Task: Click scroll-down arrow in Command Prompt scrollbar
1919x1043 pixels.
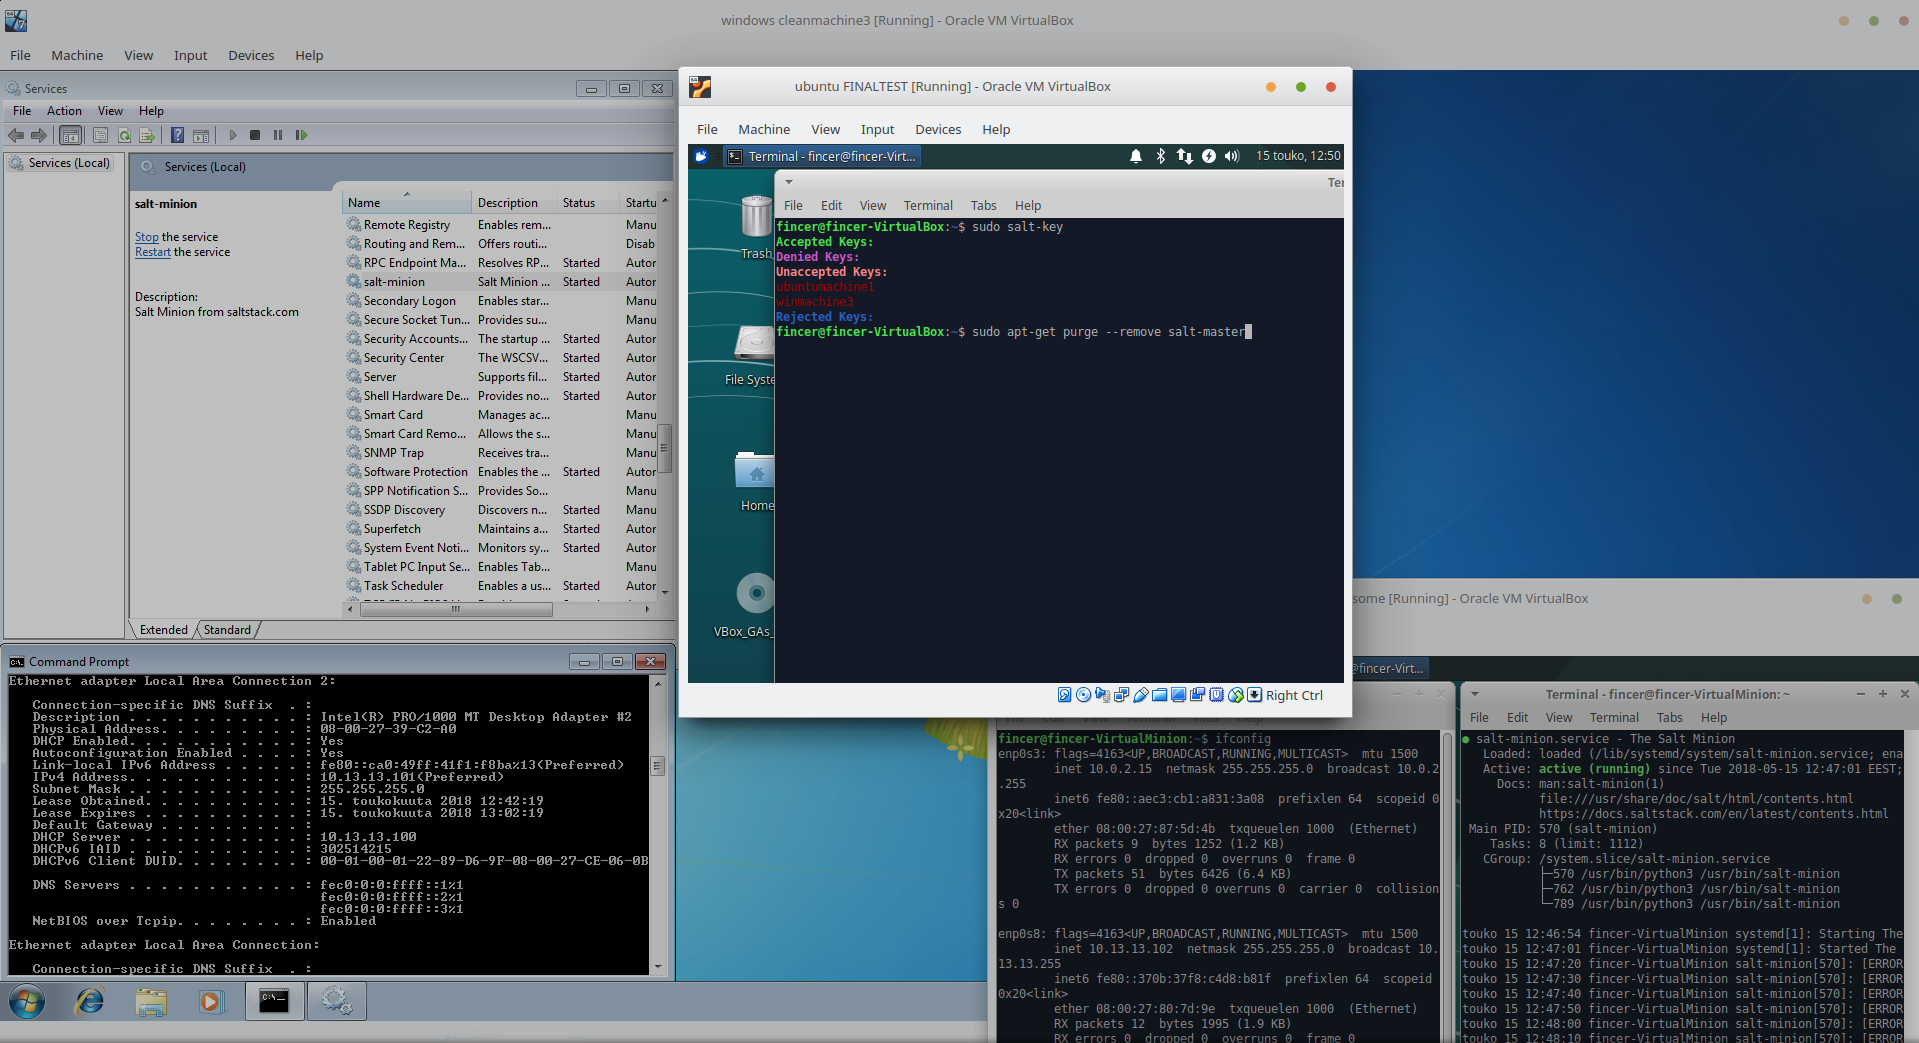Action: pyautogui.click(x=657, y=967)
